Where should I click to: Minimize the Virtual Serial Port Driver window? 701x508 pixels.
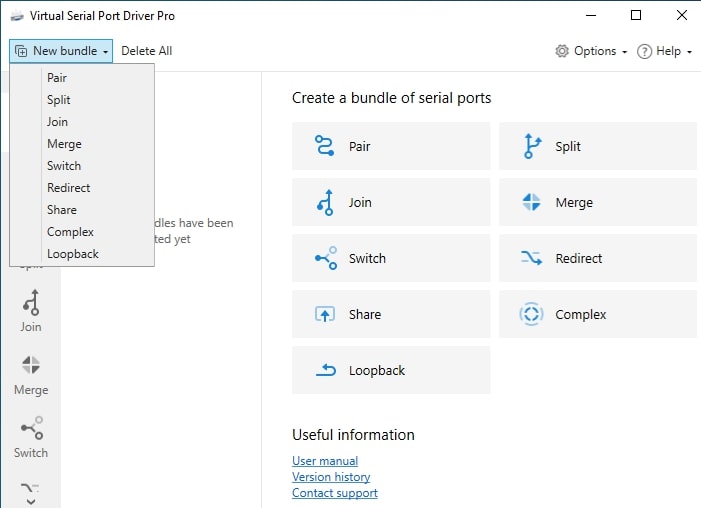[591, 16]
